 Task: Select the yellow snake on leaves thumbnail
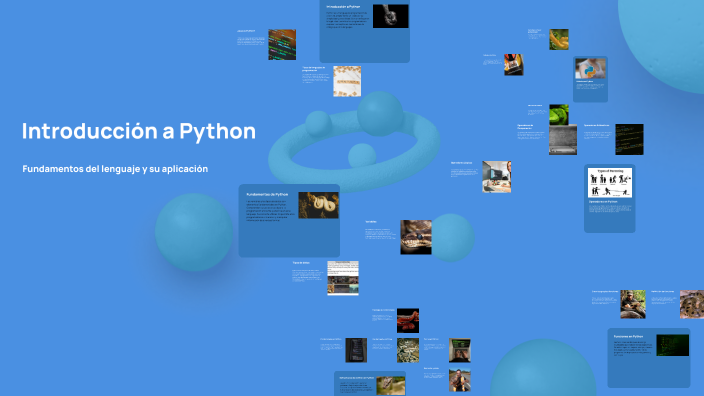pyautogui.click(x=559, y=40)
